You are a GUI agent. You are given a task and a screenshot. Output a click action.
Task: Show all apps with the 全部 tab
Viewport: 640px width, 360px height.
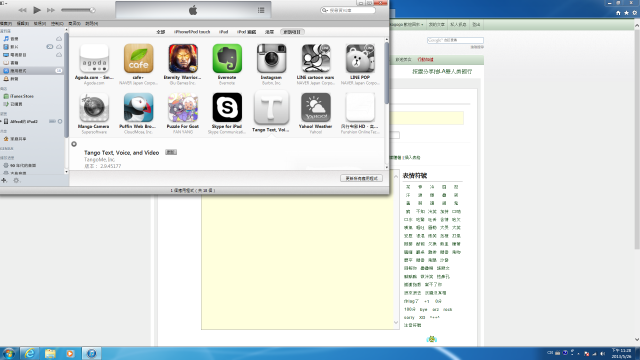161,32
